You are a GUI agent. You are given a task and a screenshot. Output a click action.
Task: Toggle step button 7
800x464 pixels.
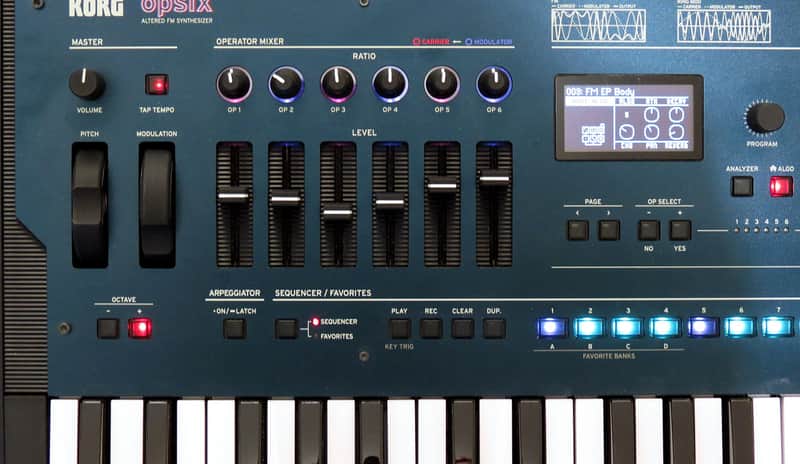[778, 327]
